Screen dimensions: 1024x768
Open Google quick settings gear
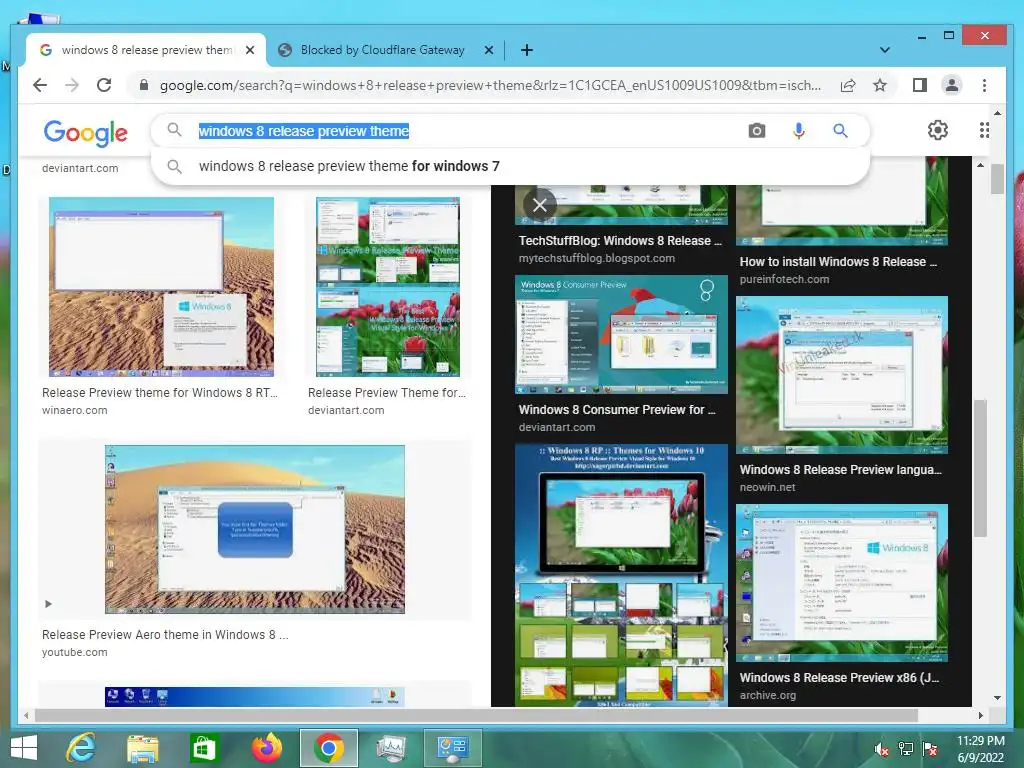pyautogui.click(x=938, y=130)
